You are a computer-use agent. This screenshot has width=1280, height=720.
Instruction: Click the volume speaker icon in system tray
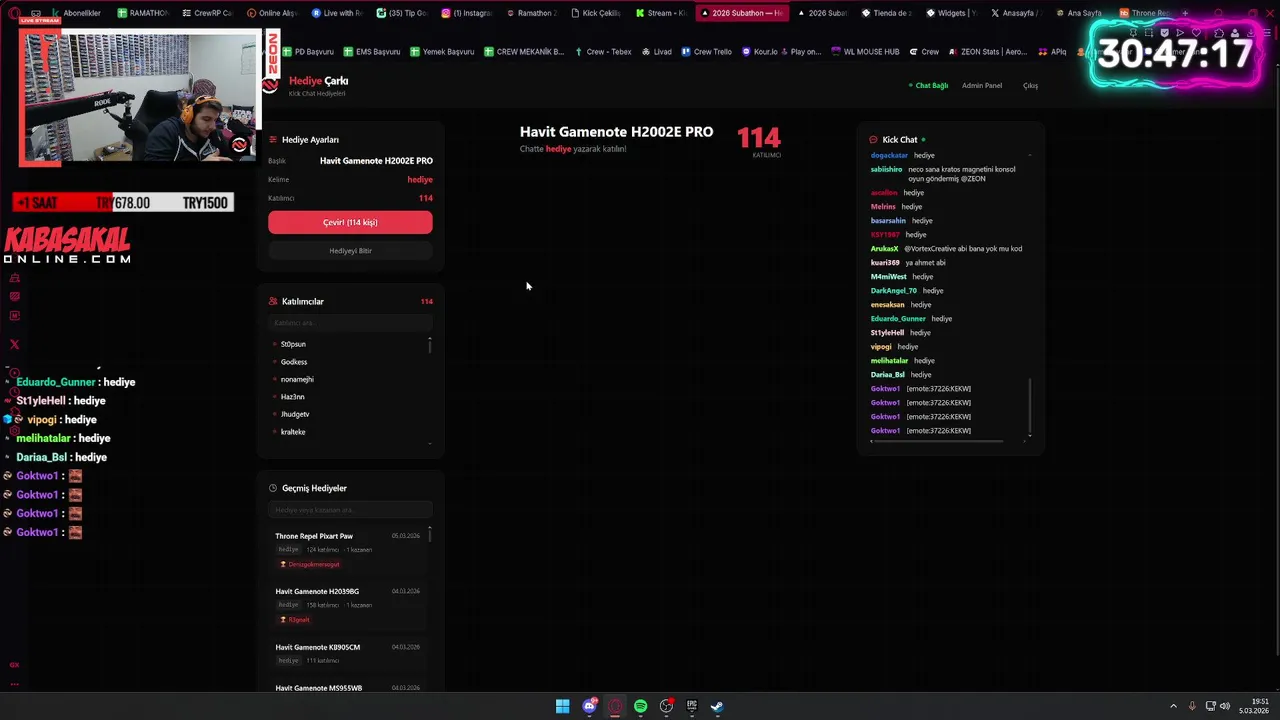[1225, 706]
